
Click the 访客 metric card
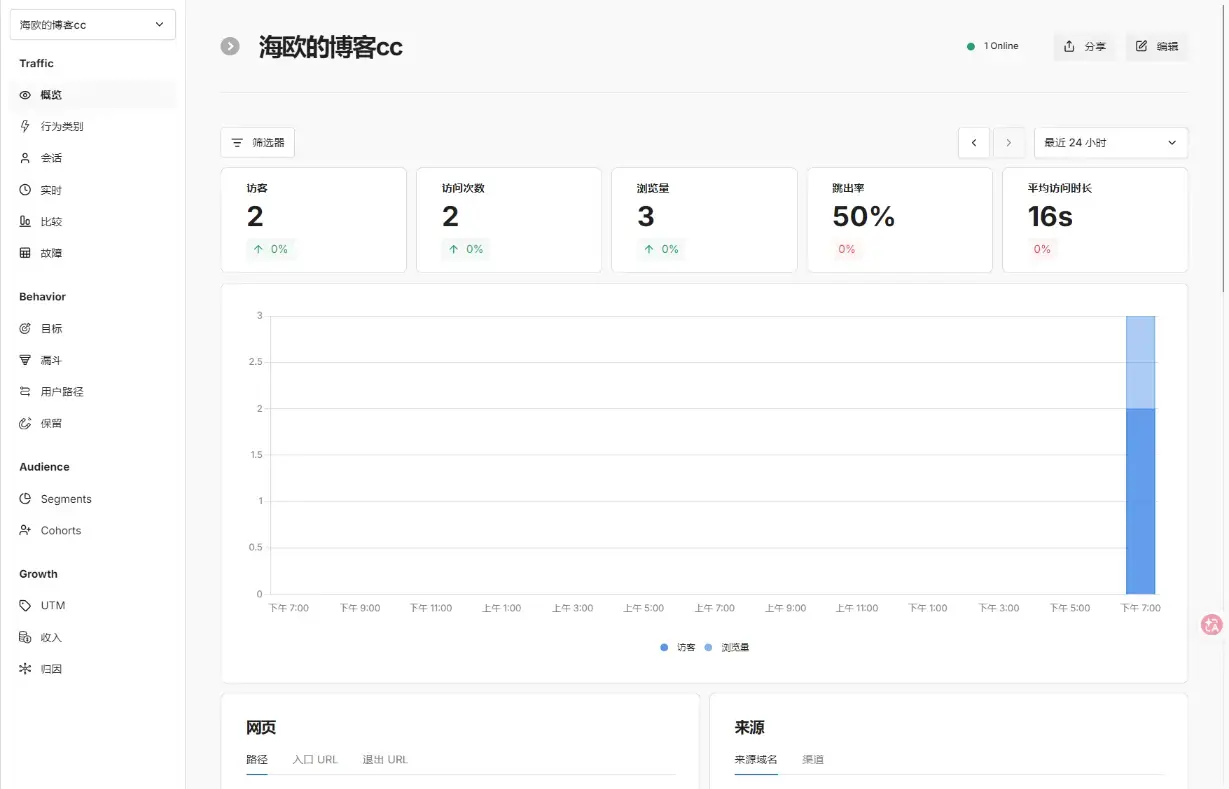click(x=313, y=219)
